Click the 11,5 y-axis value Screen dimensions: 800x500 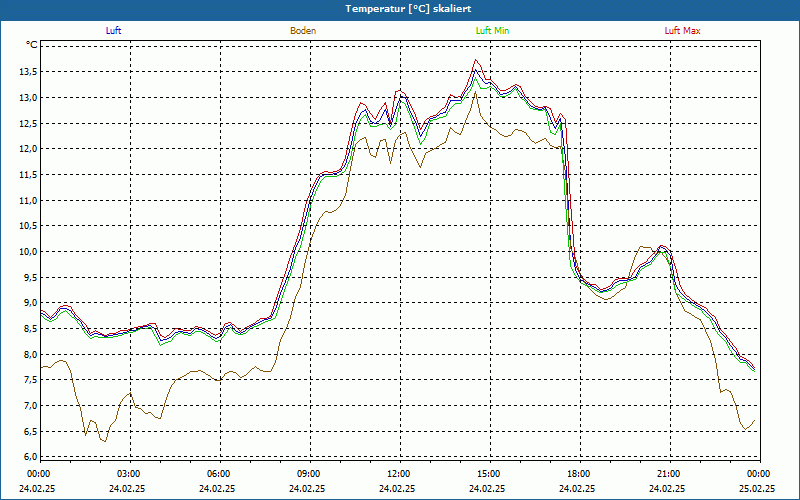tap(29, 175)
